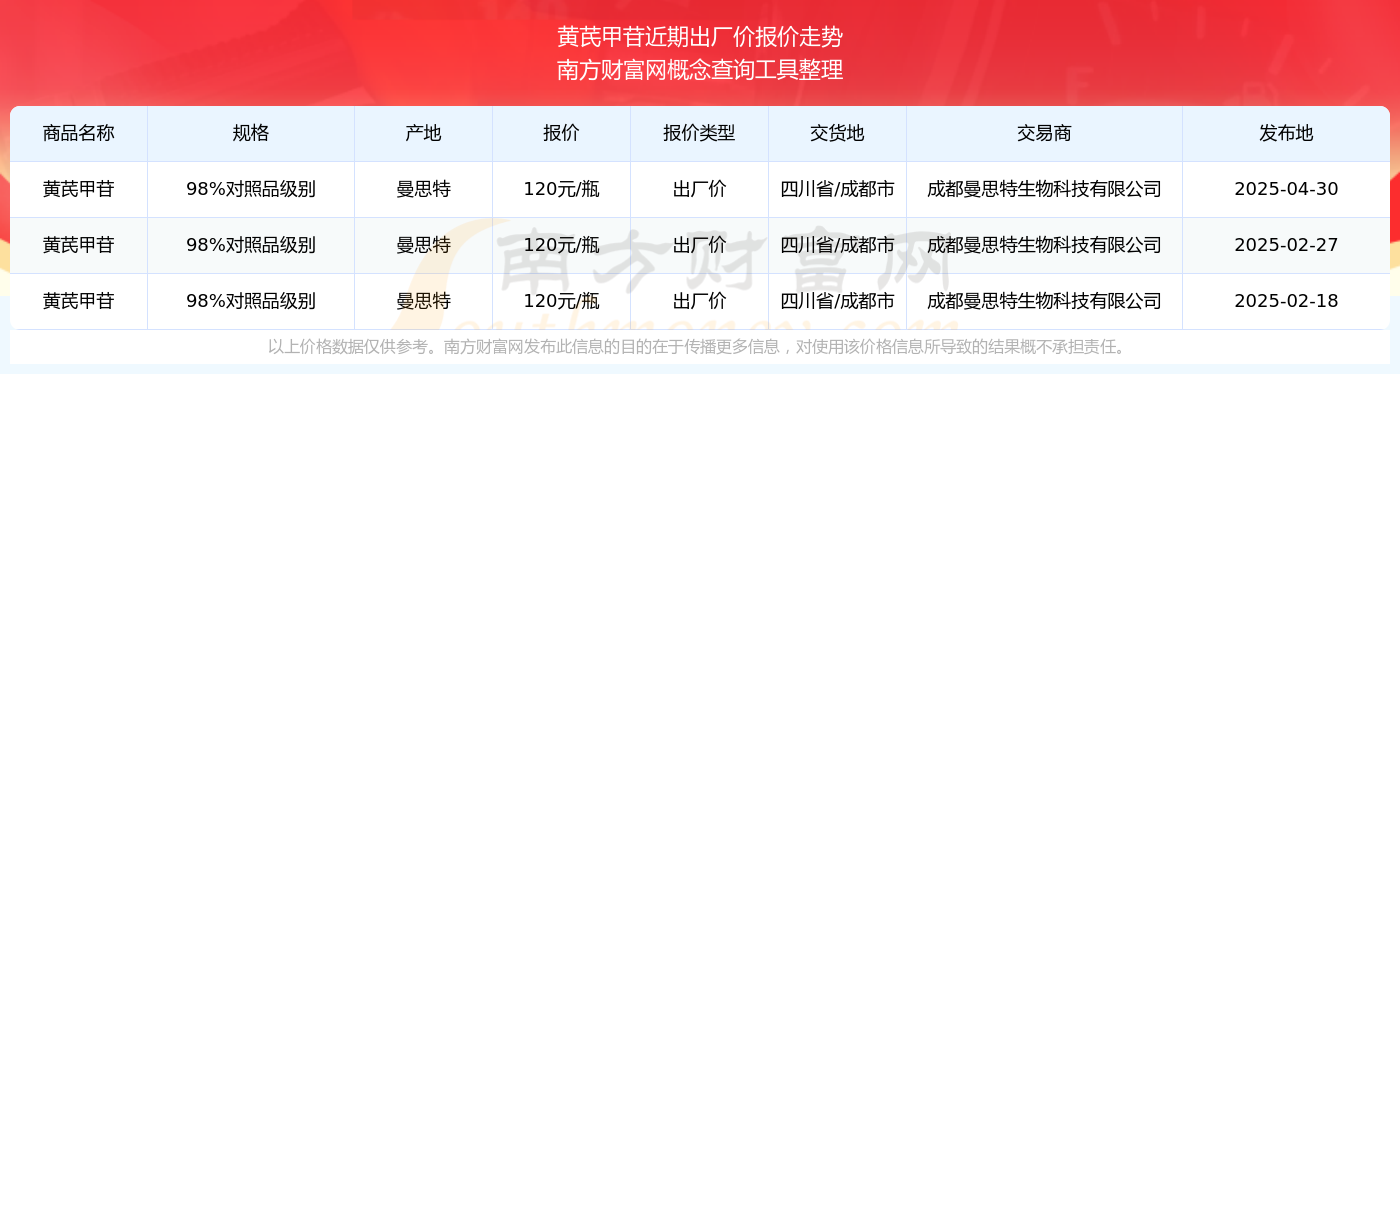Click the 规格 column header

tap(251, 134)
